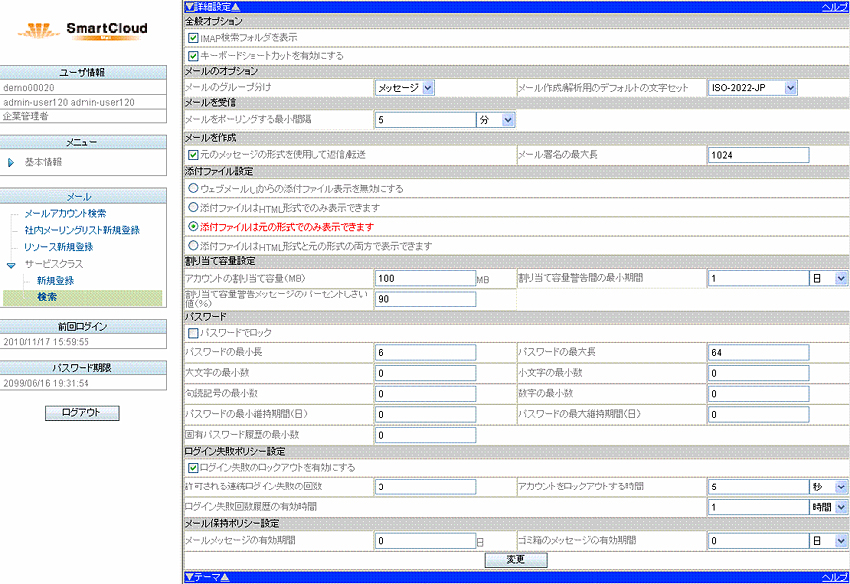Viewport: 850px width, 584px height.
Task: Collapse the 詳細設定 section header
Action: click(212, 7)
